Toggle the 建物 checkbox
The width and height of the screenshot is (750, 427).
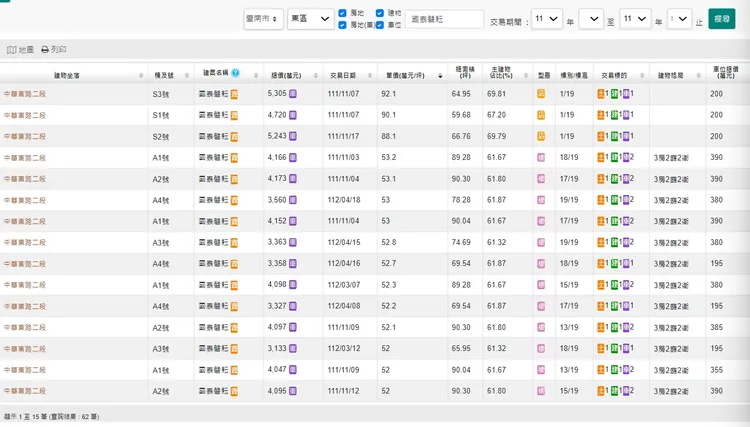(380, 13)
